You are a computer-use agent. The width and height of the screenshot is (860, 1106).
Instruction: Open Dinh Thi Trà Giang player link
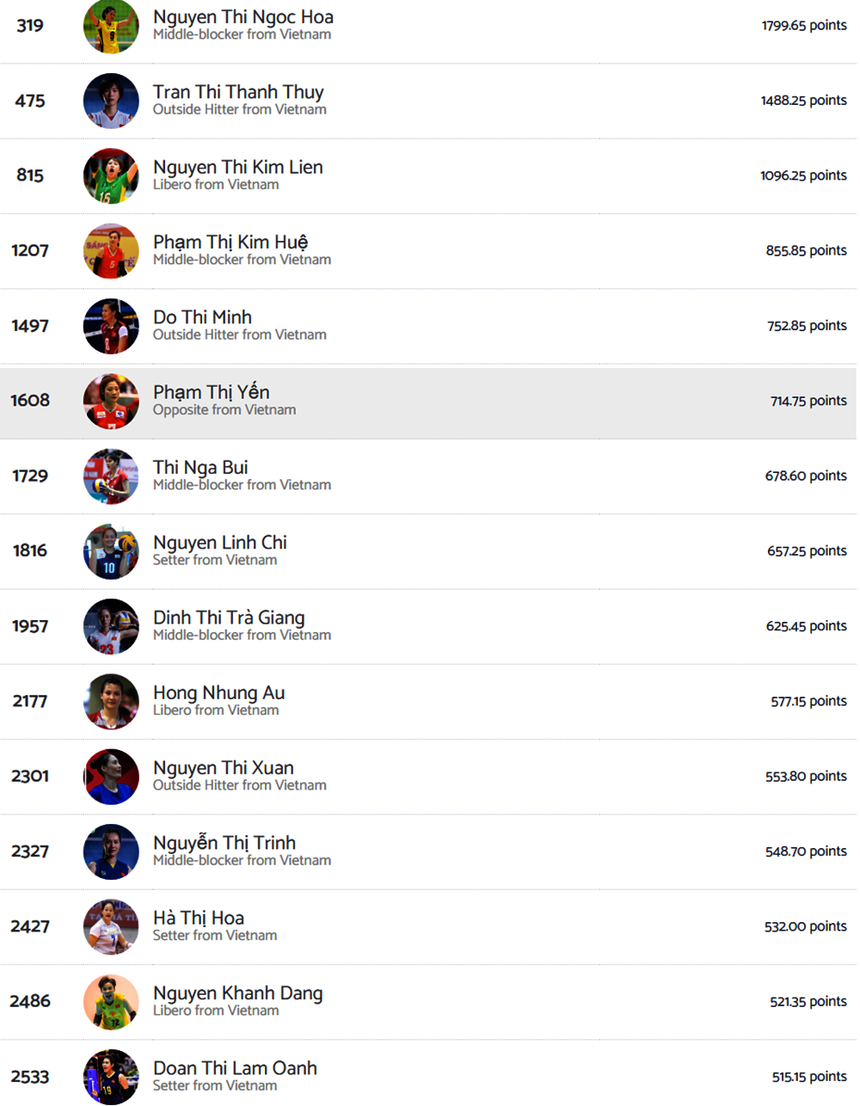tap(228, 618)
